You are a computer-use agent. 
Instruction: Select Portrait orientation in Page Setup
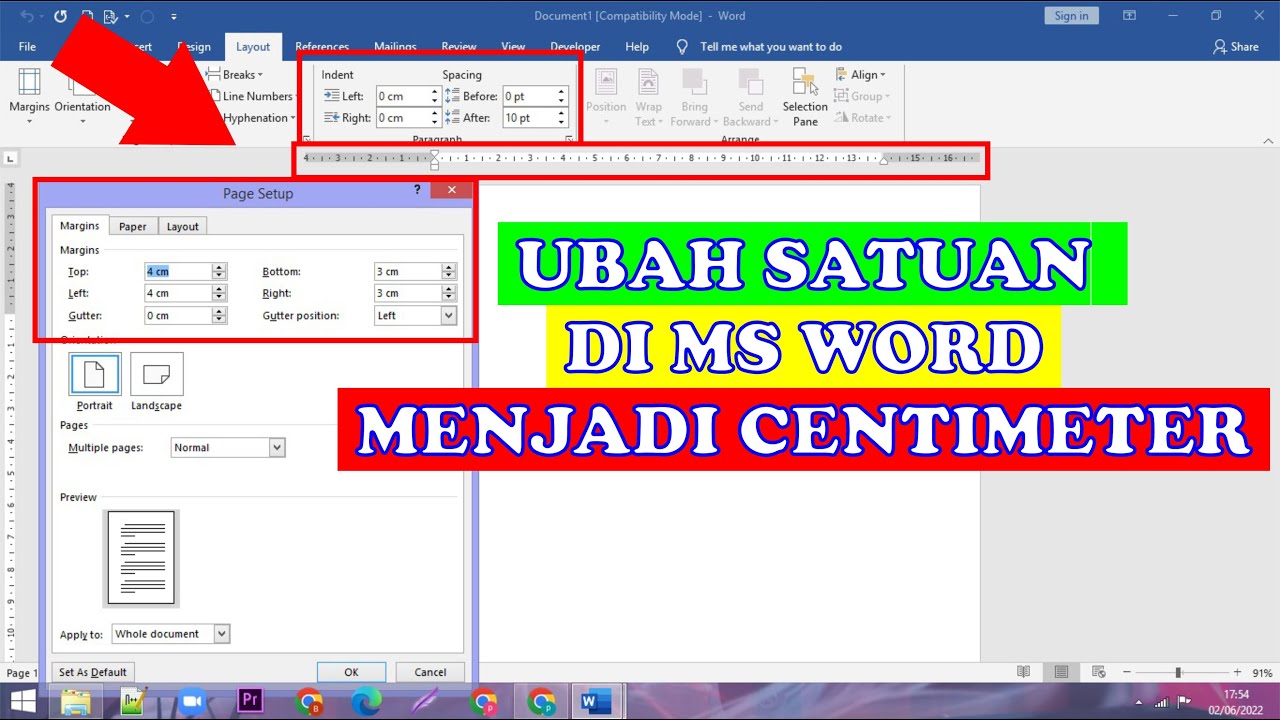tap(95, 382)
